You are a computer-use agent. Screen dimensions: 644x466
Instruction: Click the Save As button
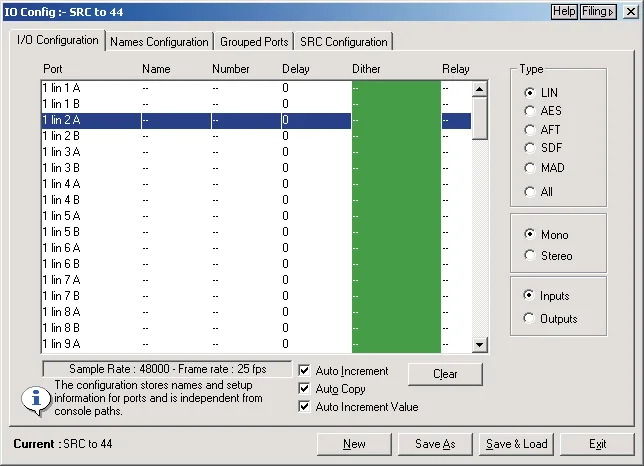click(x=435, y=444)
